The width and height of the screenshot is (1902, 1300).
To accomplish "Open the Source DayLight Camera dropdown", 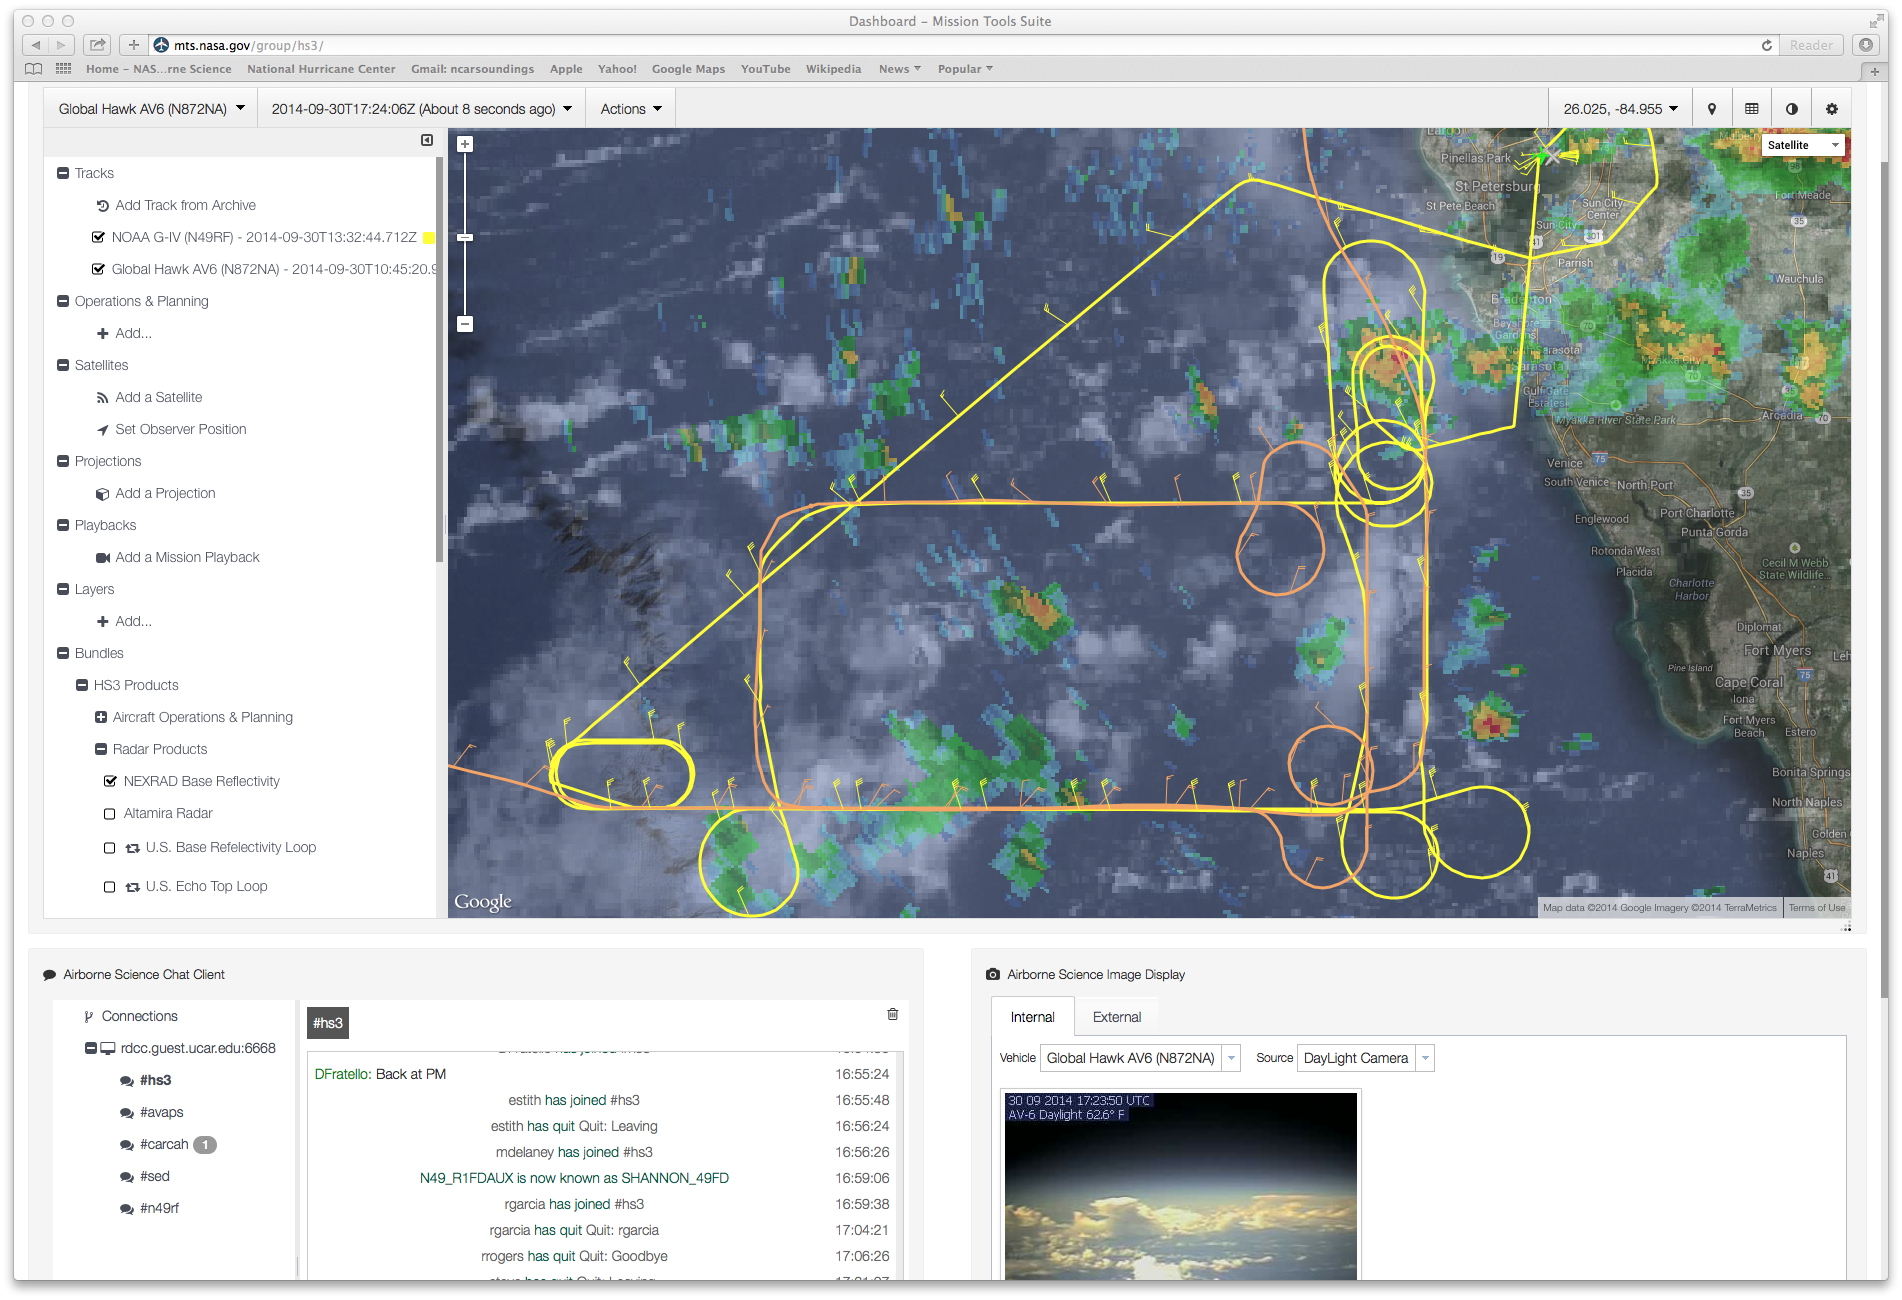I will tap(1365, 1058).
